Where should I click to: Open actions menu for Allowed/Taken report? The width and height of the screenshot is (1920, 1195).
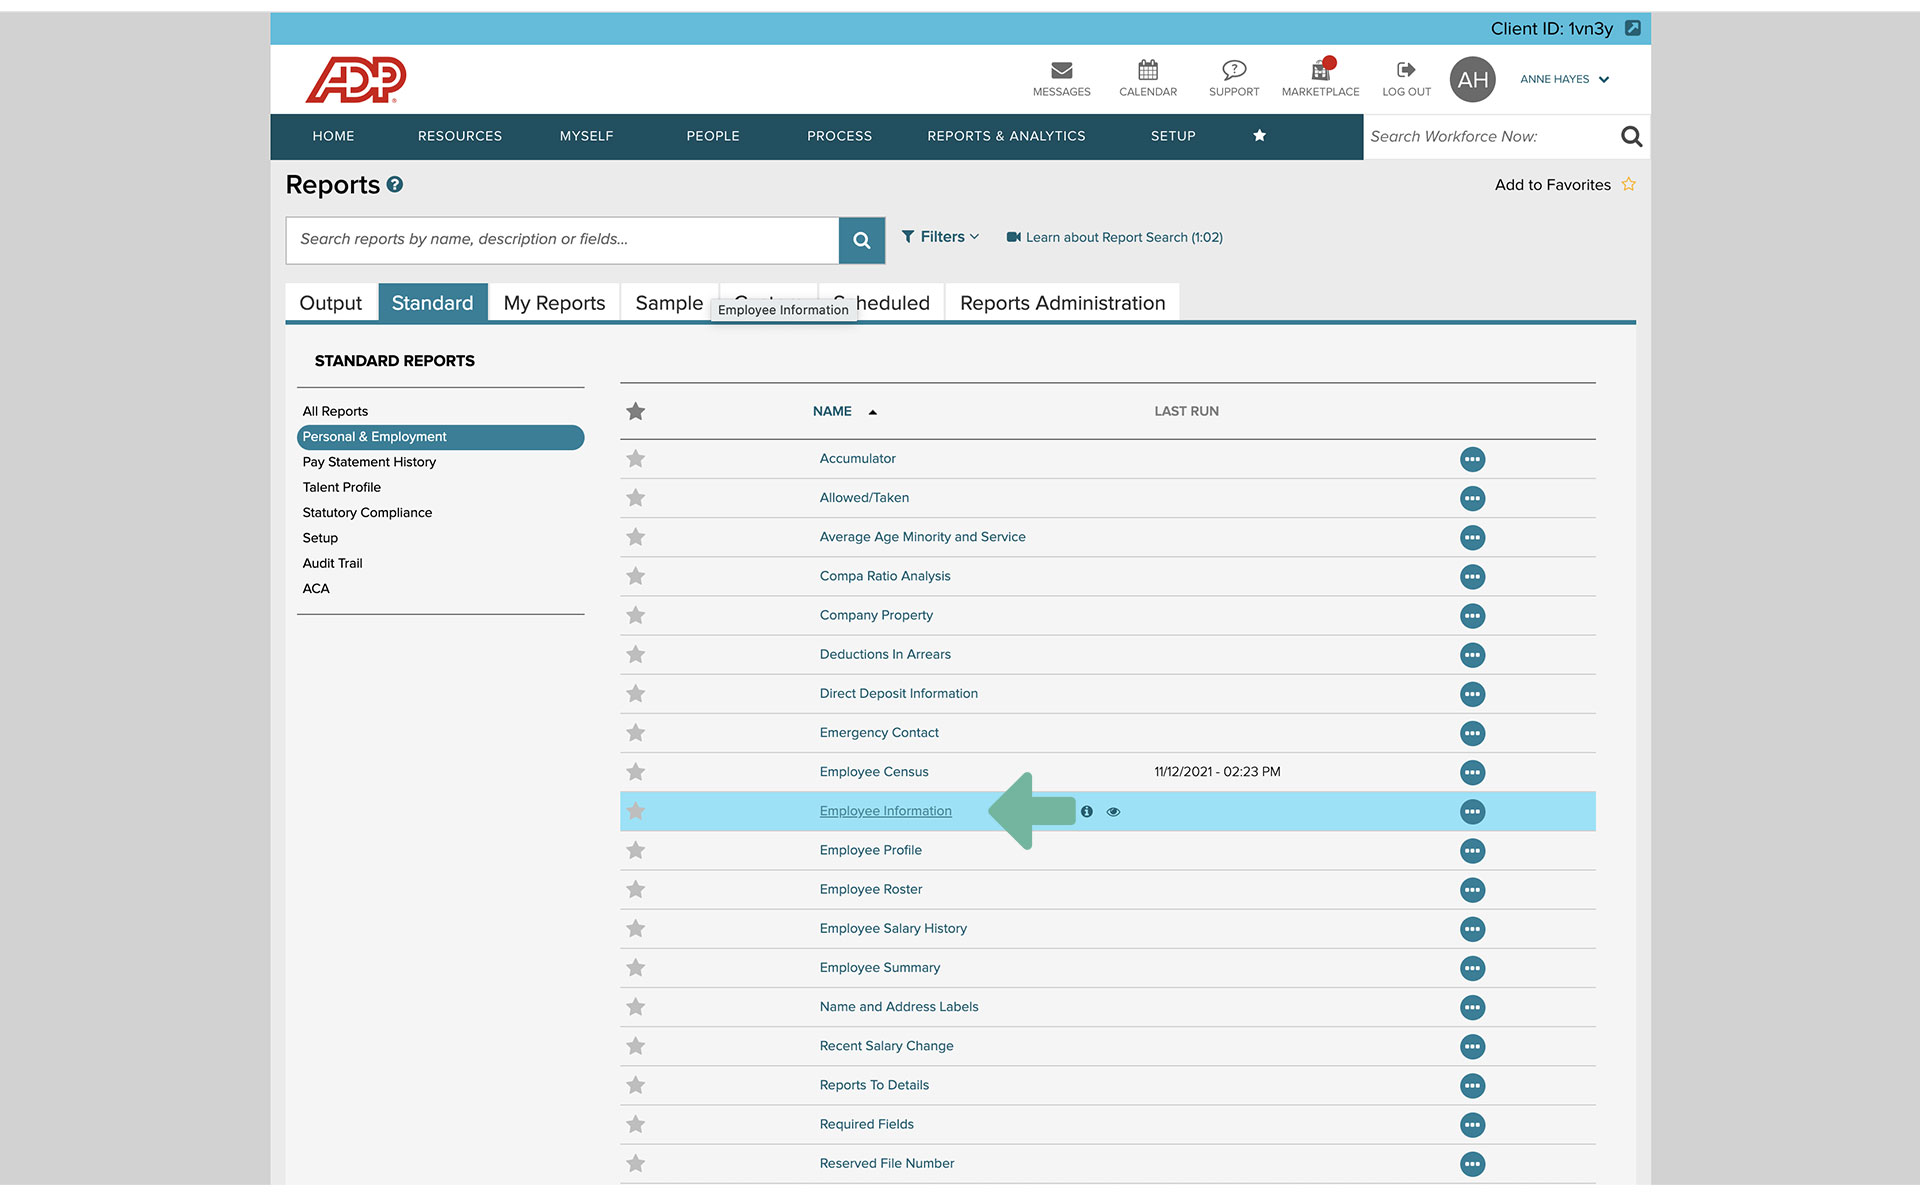coord(1472,498)
